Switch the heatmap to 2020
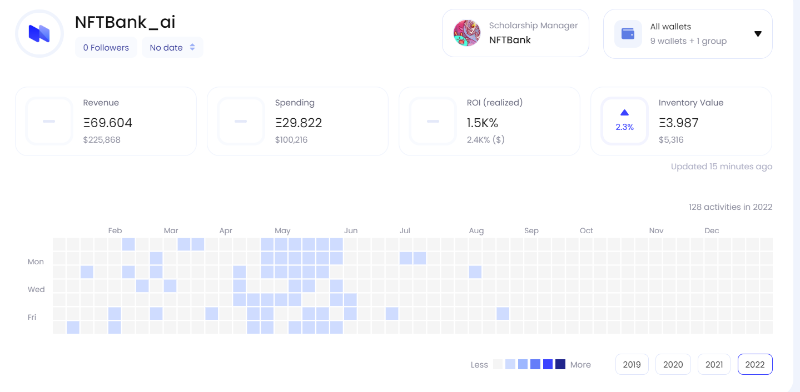The image size is (800, 392). (x=673, y=364)
